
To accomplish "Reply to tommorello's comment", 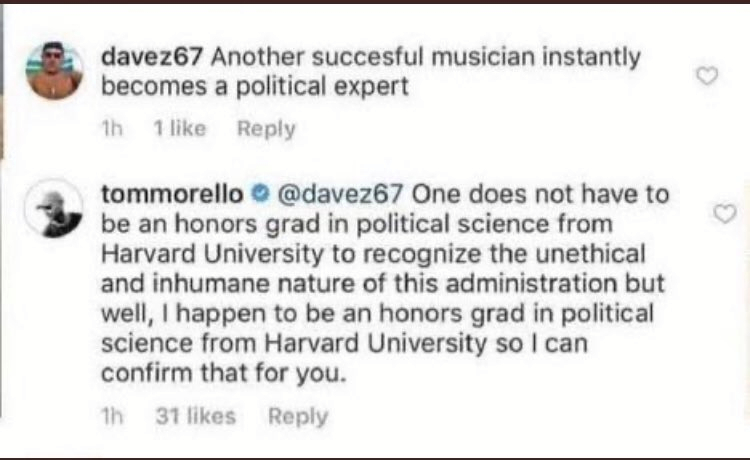I will coord(298,416).
